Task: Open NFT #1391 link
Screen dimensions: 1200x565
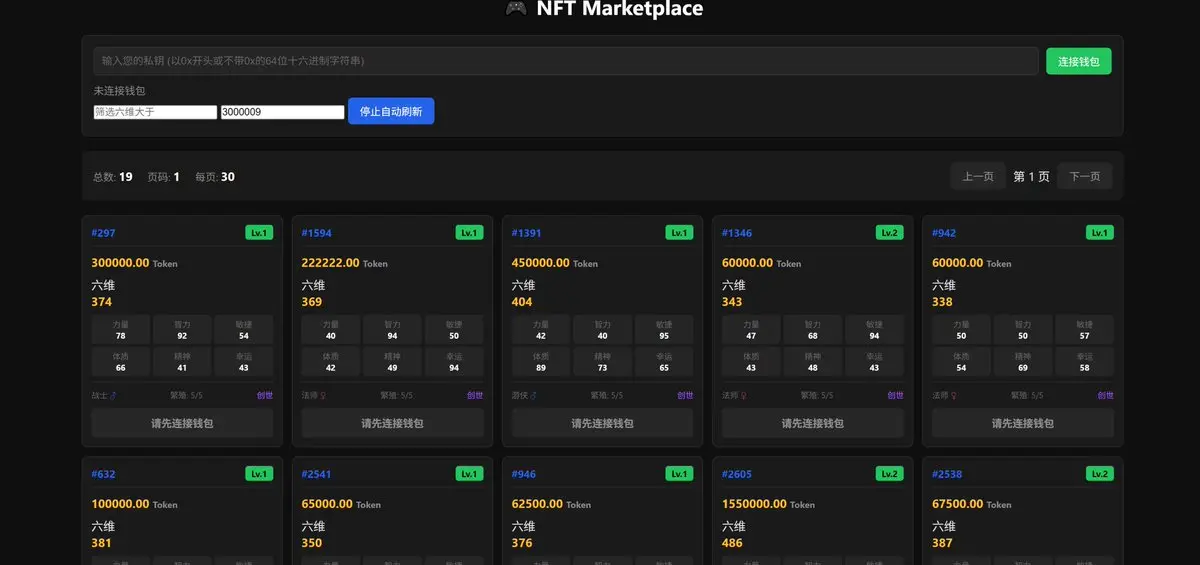Action: pos(526,233)
